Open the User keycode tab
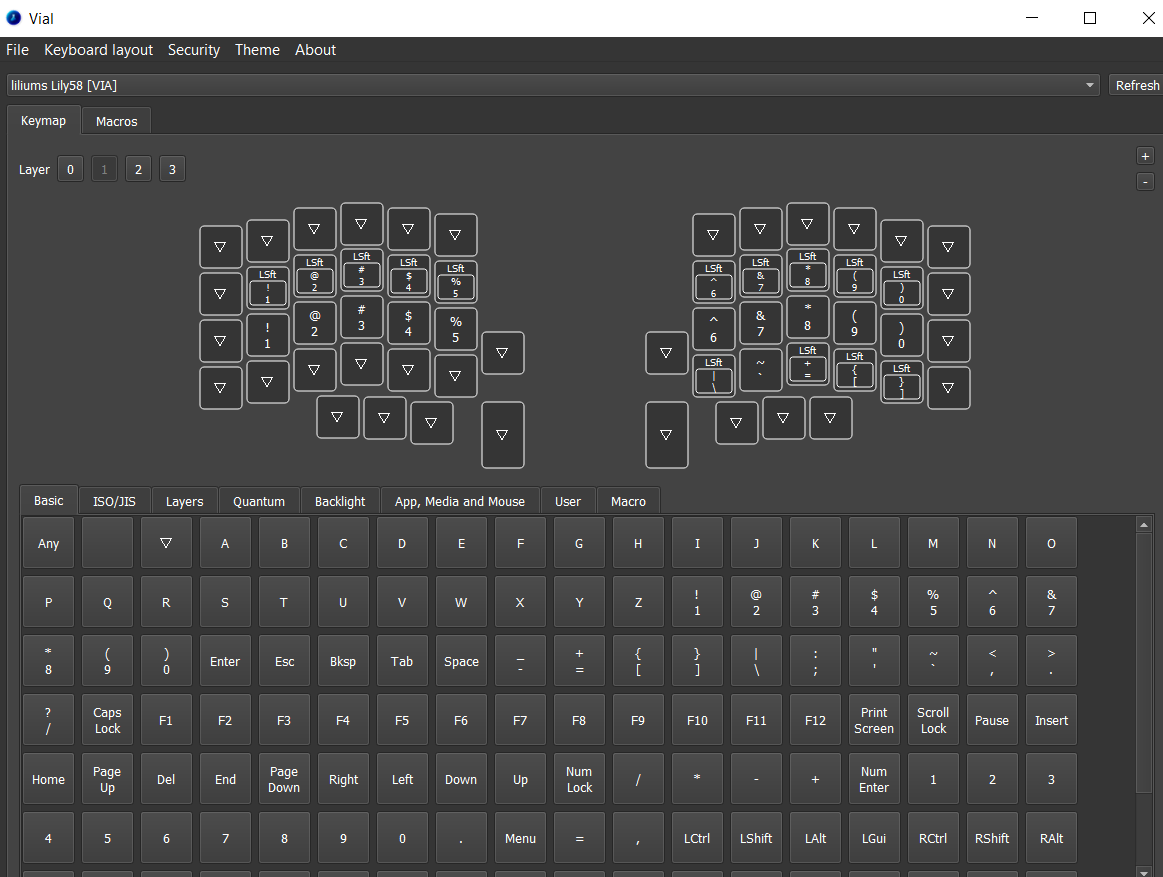 pyautogui.click(x=568, y=502)
